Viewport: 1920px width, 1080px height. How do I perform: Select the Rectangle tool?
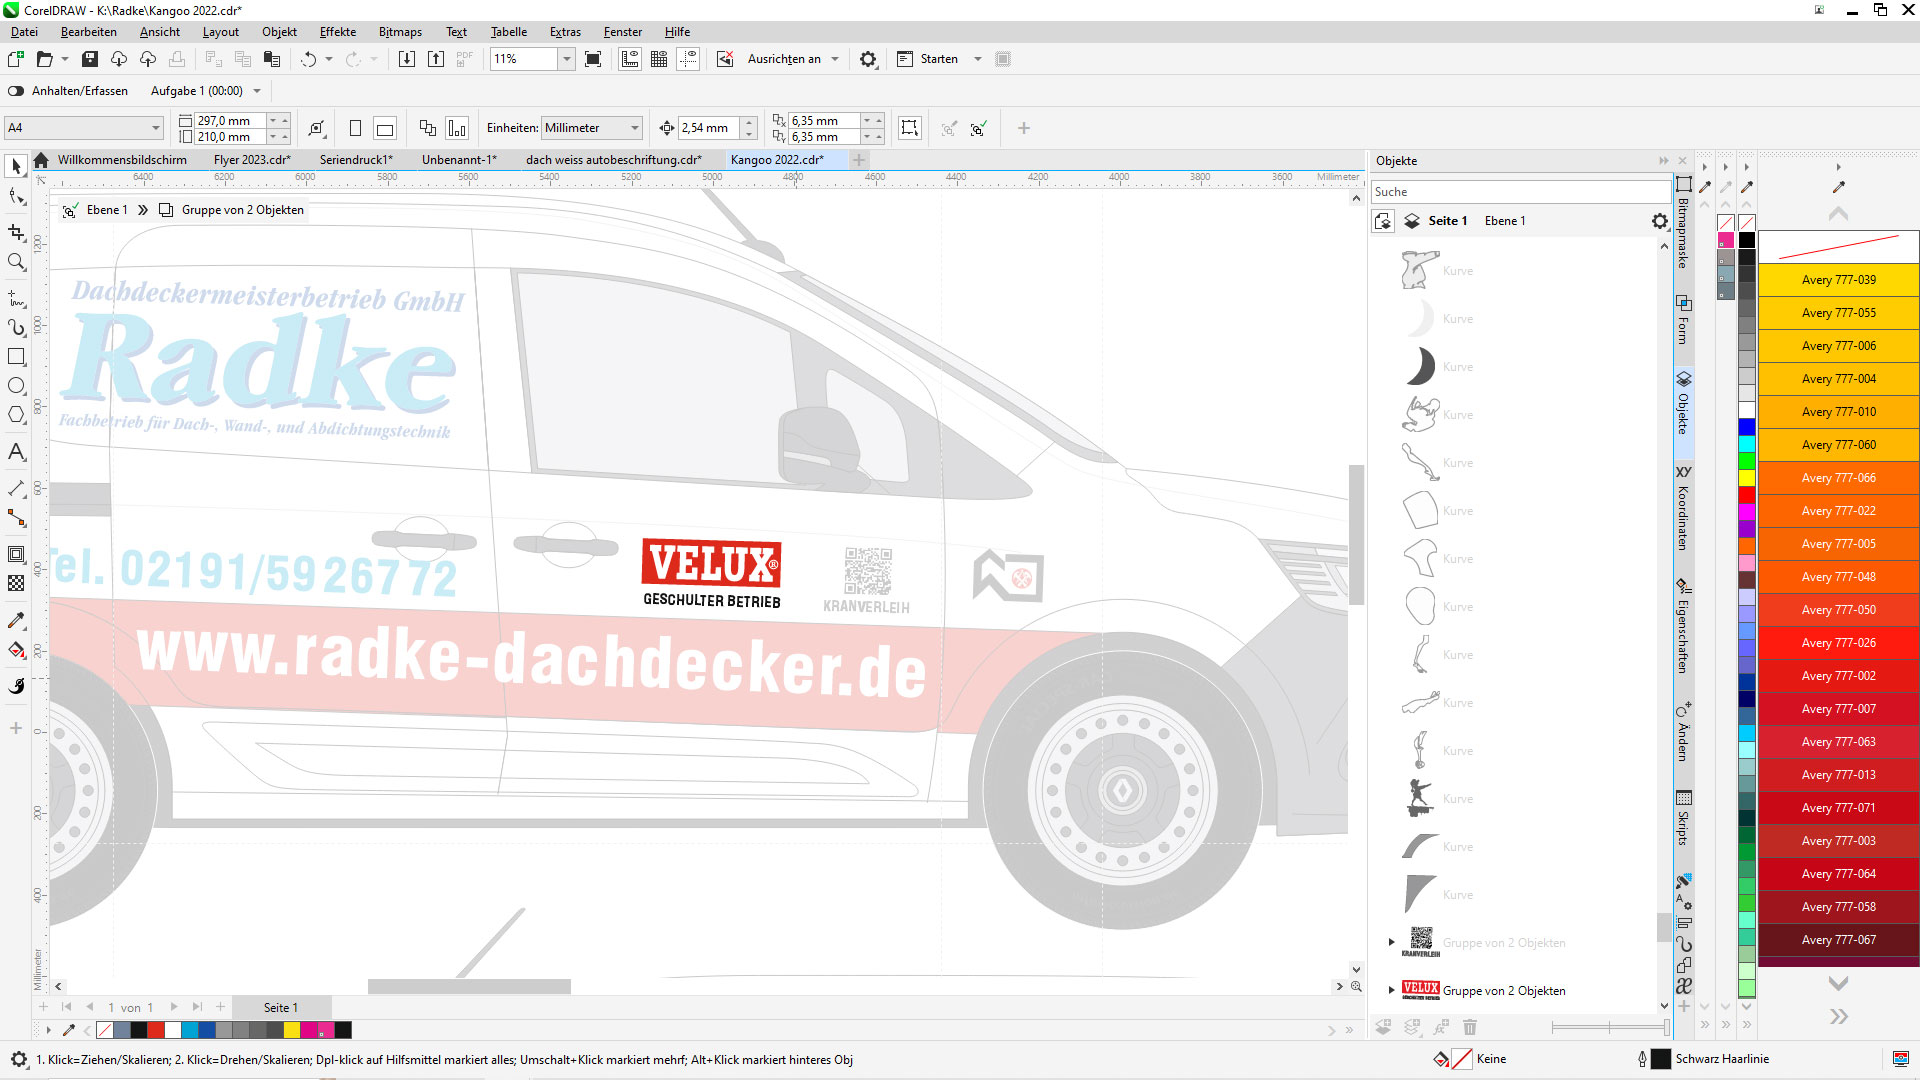point(16,357)
